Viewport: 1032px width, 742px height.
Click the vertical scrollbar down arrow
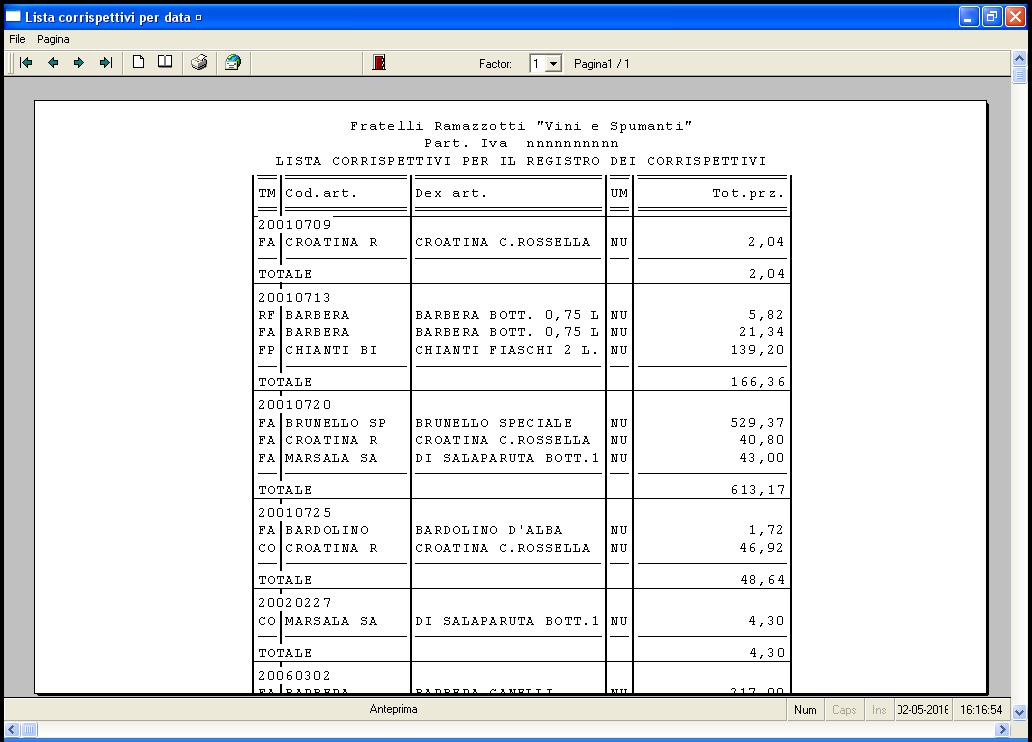[x=1019, y=712]
